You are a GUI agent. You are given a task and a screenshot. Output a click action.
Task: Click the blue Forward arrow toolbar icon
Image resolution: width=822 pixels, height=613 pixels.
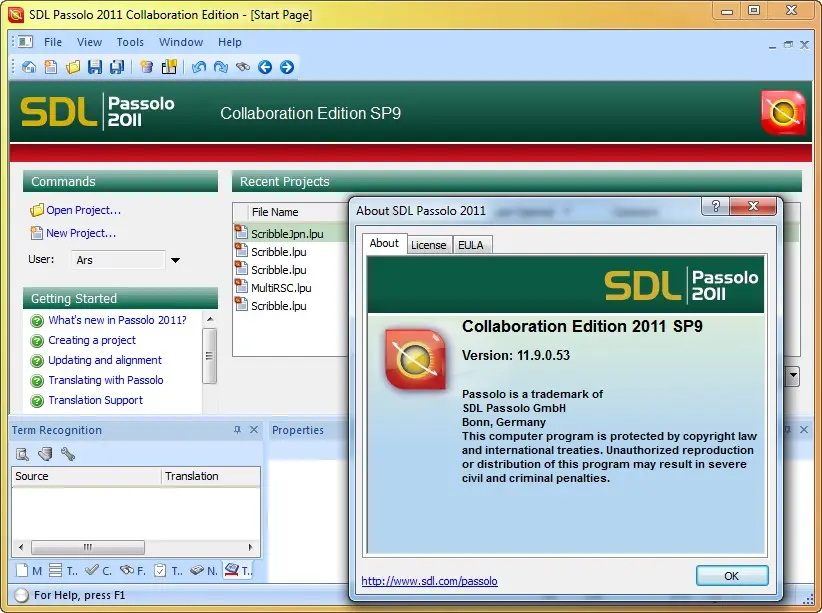287,67
